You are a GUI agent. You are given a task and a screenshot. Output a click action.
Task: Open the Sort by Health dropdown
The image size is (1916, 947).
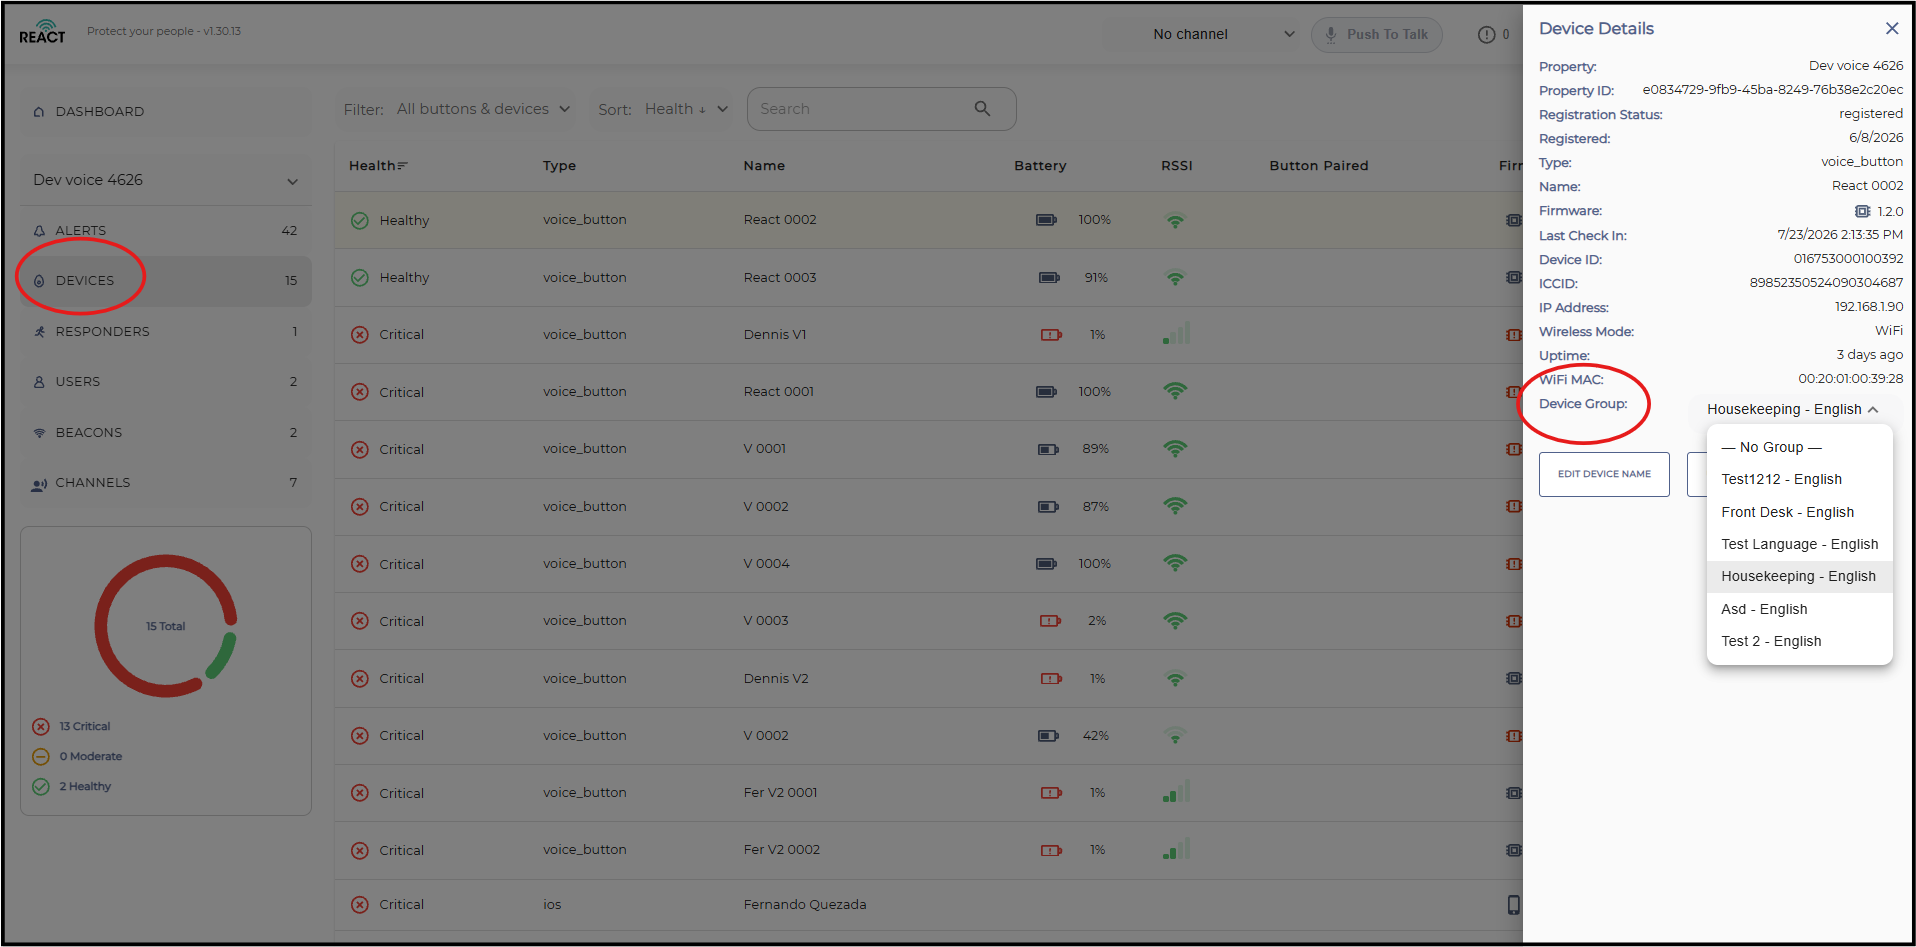pyautogui.click(x=686, y=109)
